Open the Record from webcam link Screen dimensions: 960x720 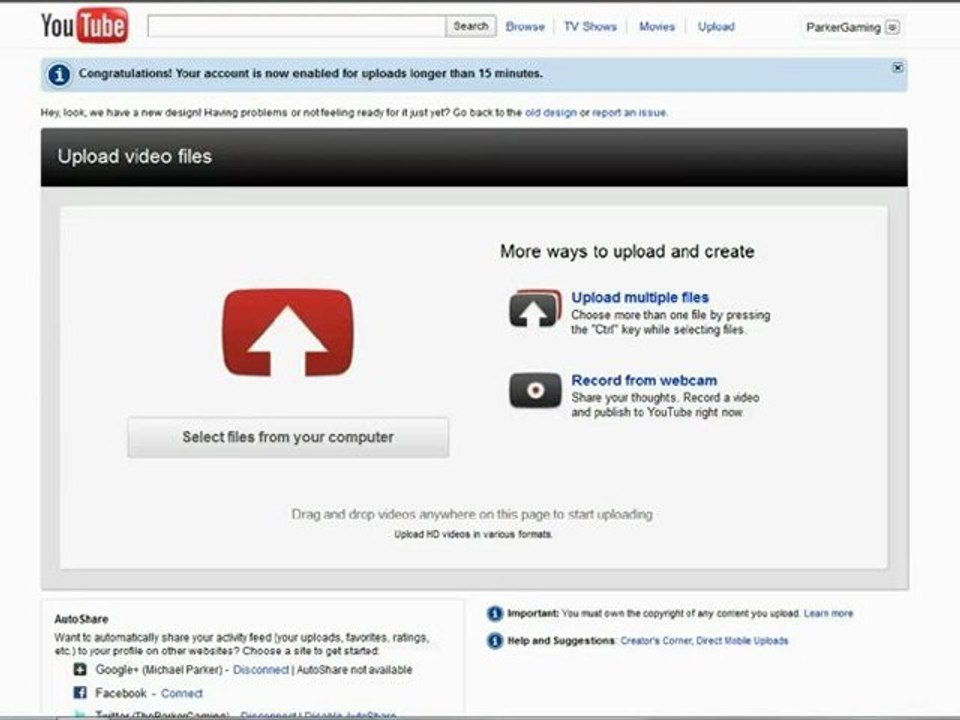point(644,380)
